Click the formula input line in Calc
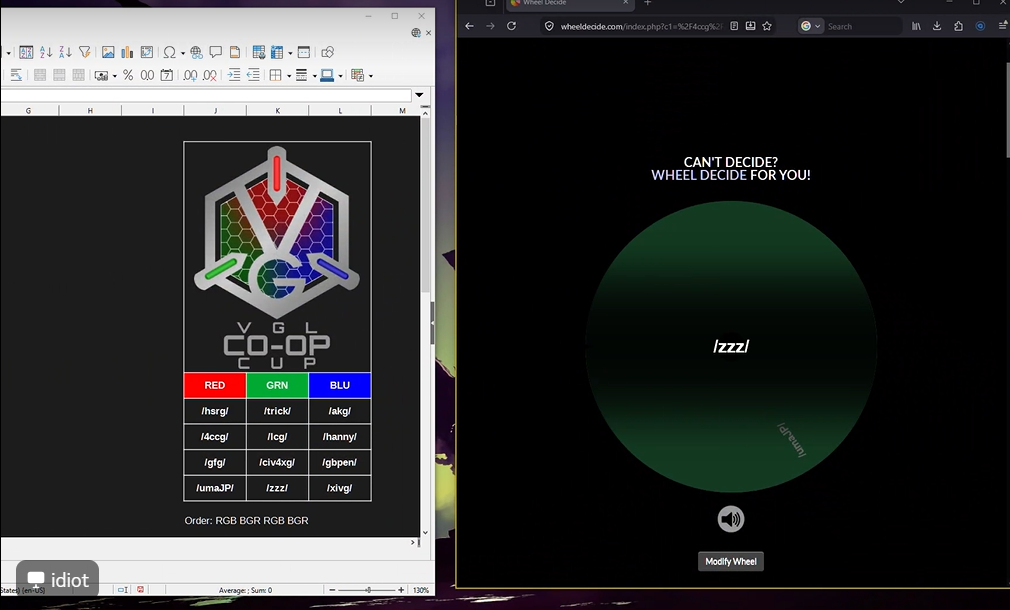Image resolution: width=1010 pixels, height=610 pixels. point(205,95)
